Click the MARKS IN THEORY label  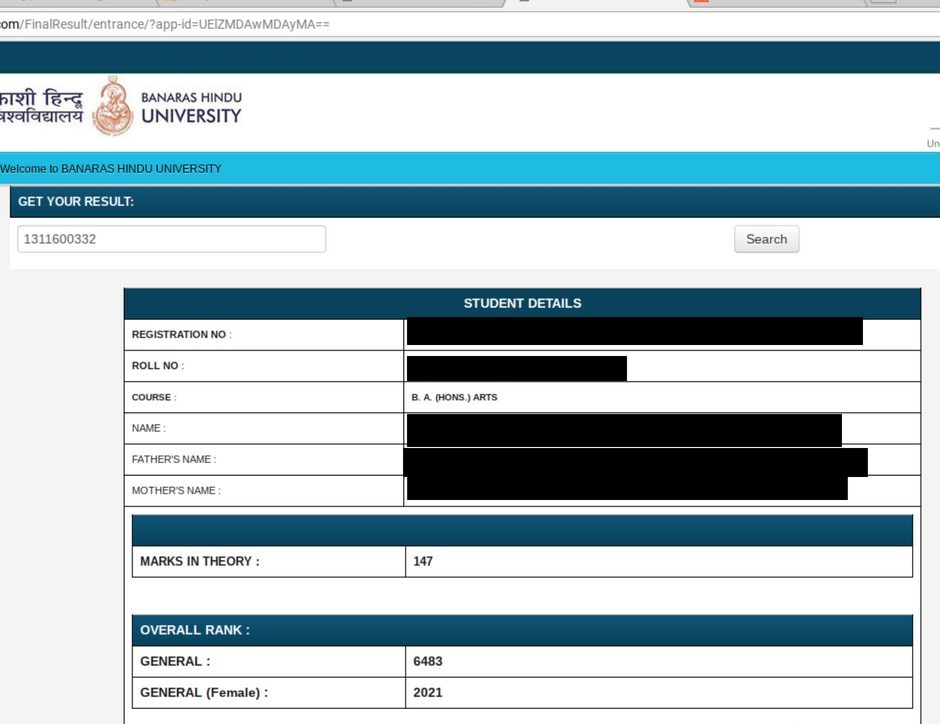click(x=200, y=562)
